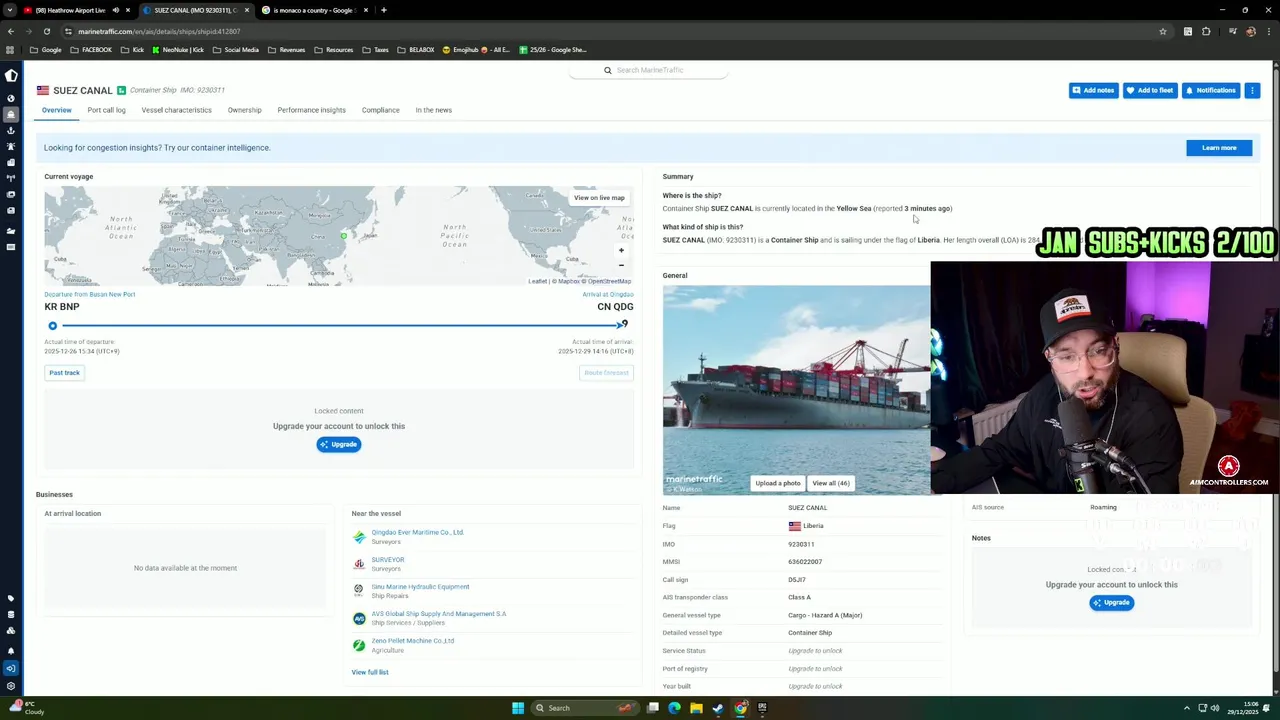Click the Notifications button at the page top right
Screen dimensions: 1280x720
(x=1211, y=90)
